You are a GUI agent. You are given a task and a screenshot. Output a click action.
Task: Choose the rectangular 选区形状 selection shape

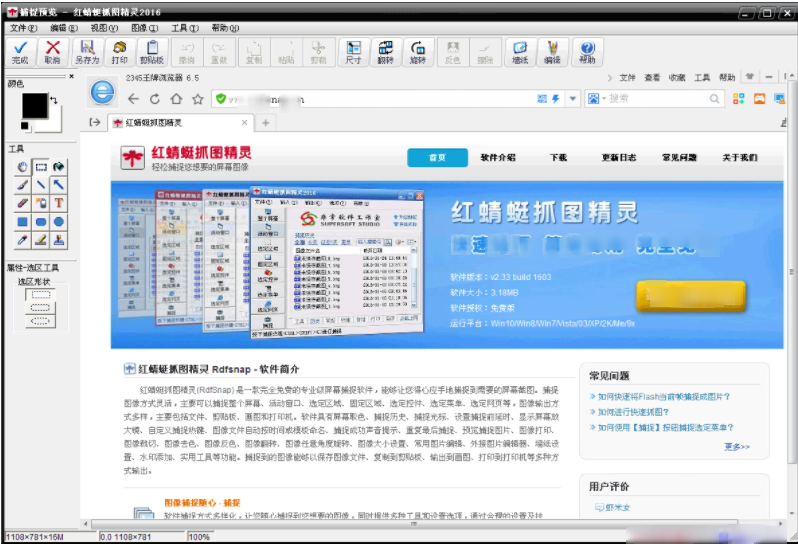[41, 295]
